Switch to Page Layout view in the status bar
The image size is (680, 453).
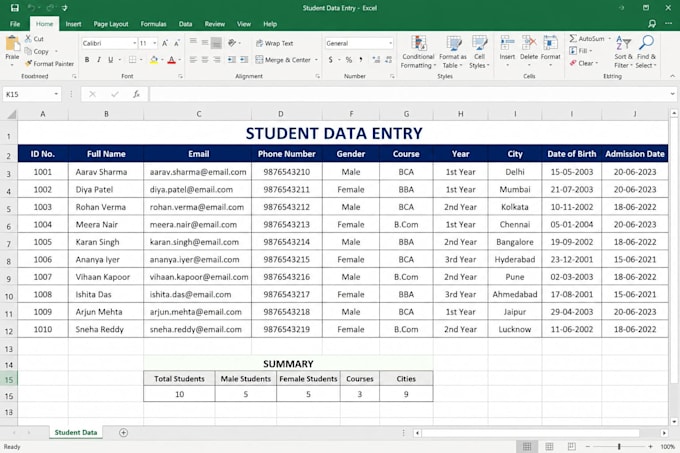pyautogui.click(x=549, y=446)
